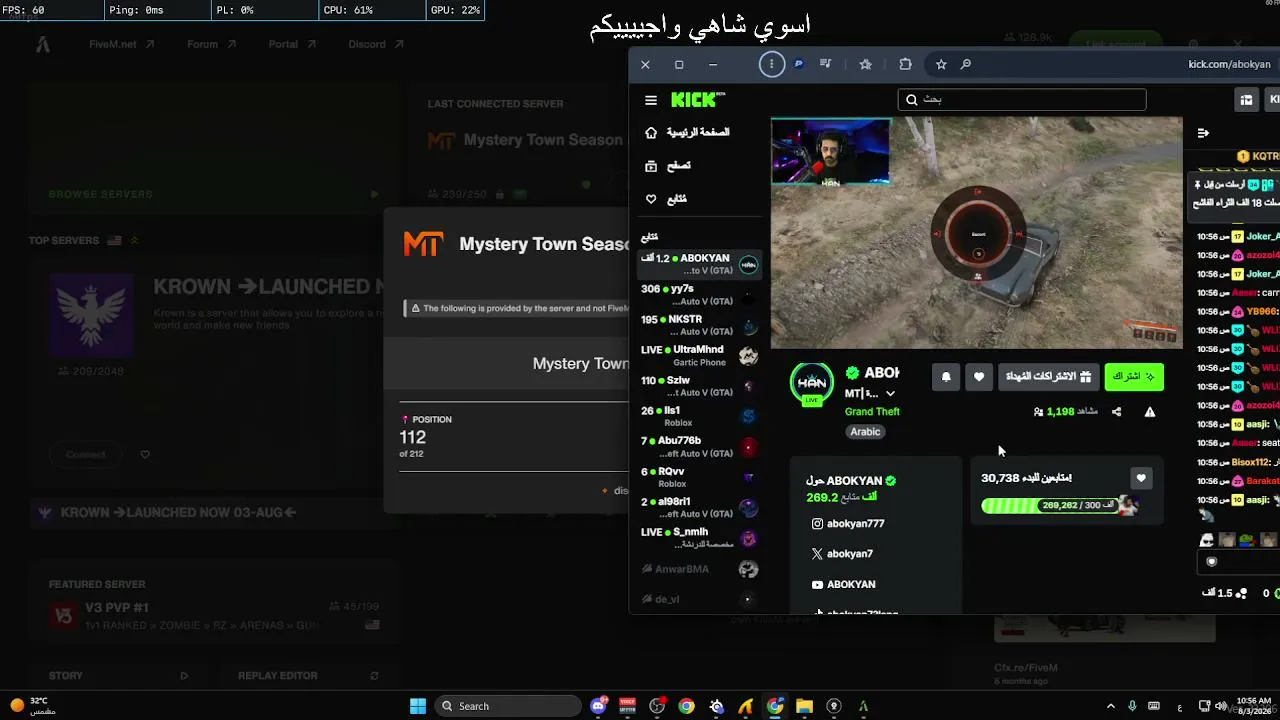Go to Kick home via the logo
The height and width of the screenshot is (720, 1280).
(x=697, y=99)
